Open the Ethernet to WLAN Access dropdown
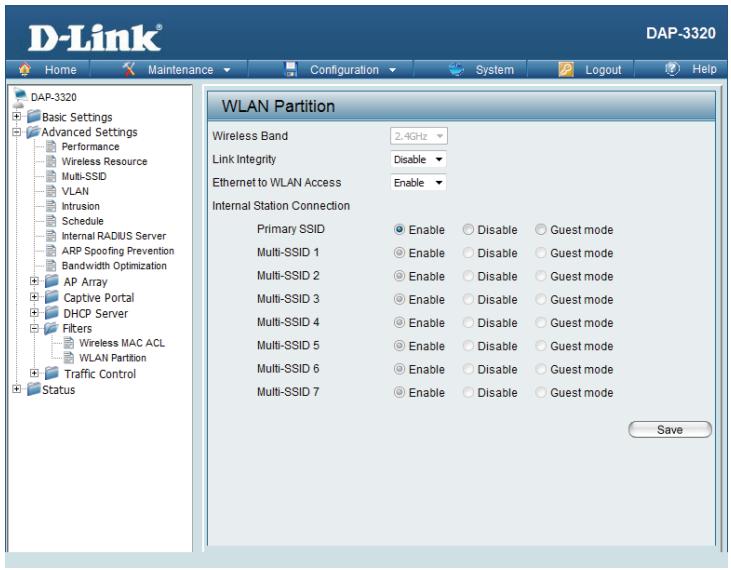Image resolution: width=731 pixels, height=570 pixels. 418,183
